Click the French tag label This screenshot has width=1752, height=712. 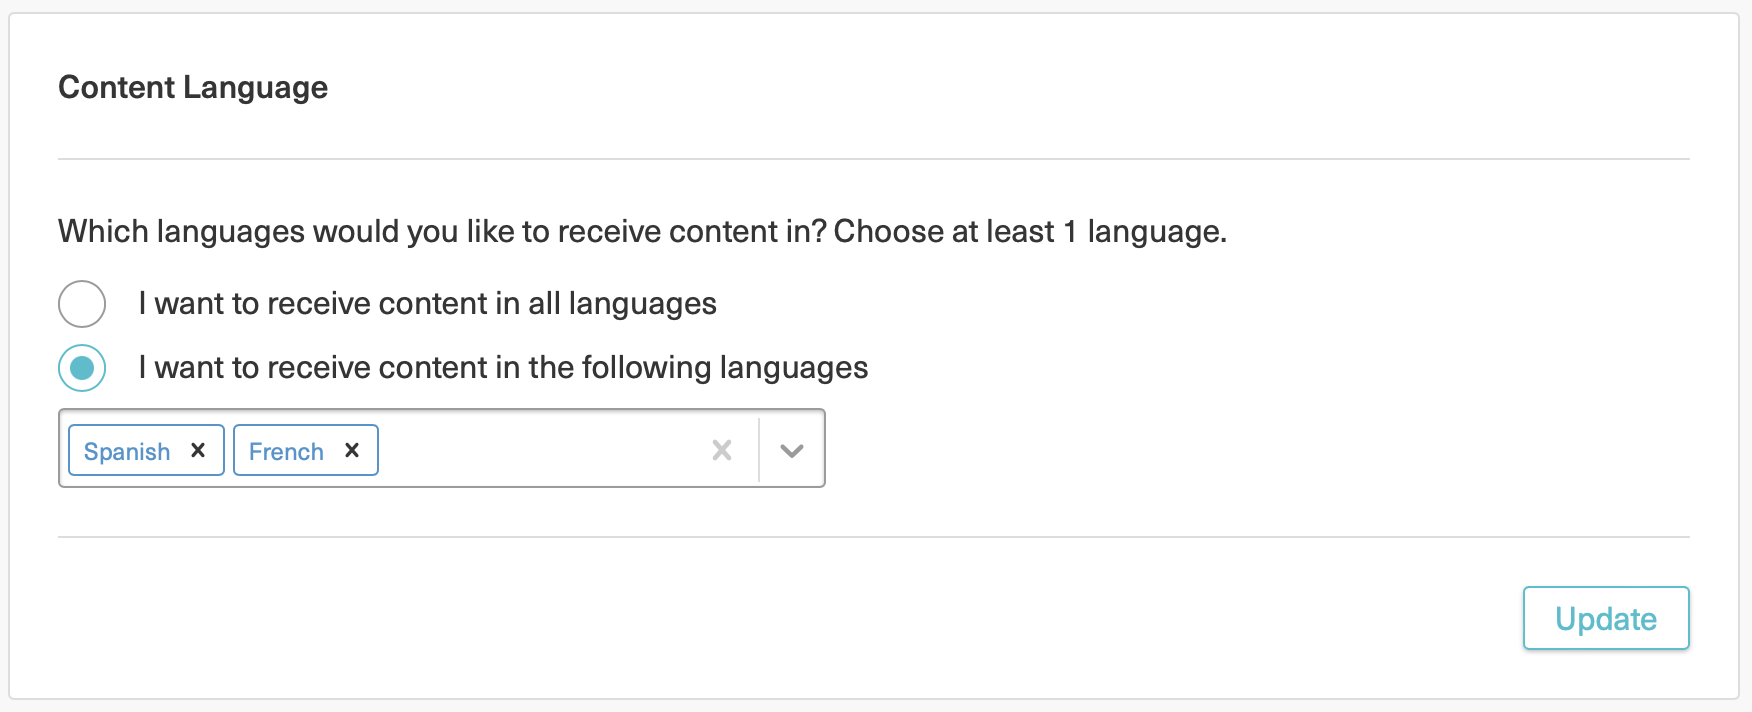[x=286, y=452]
